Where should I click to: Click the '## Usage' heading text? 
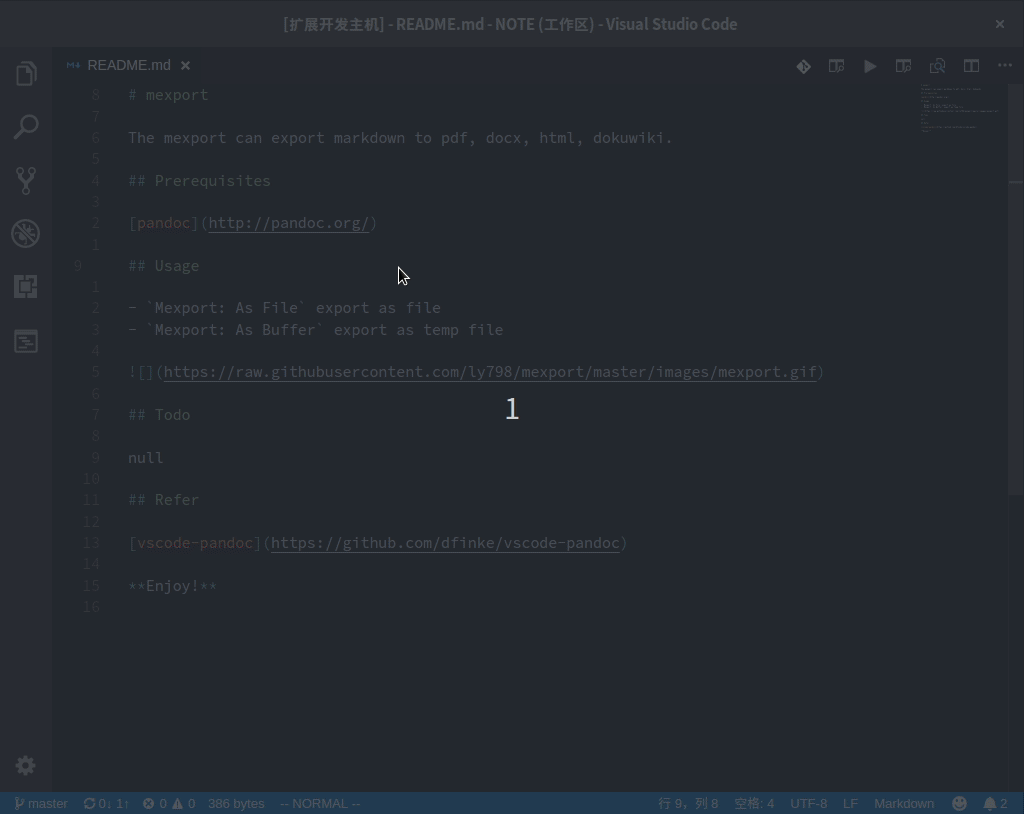coord(163,266)
